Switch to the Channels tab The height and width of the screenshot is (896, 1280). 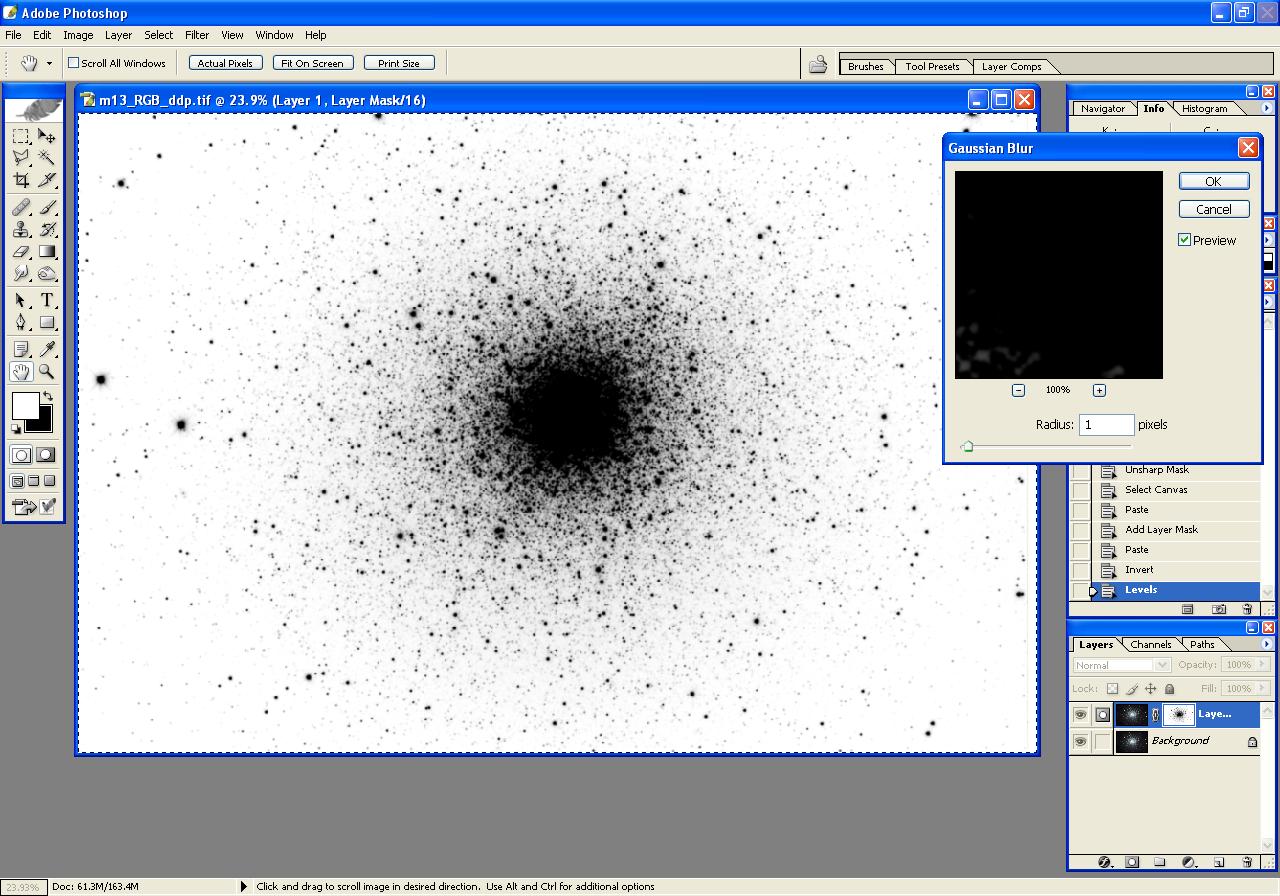[x=1150, y=645]
